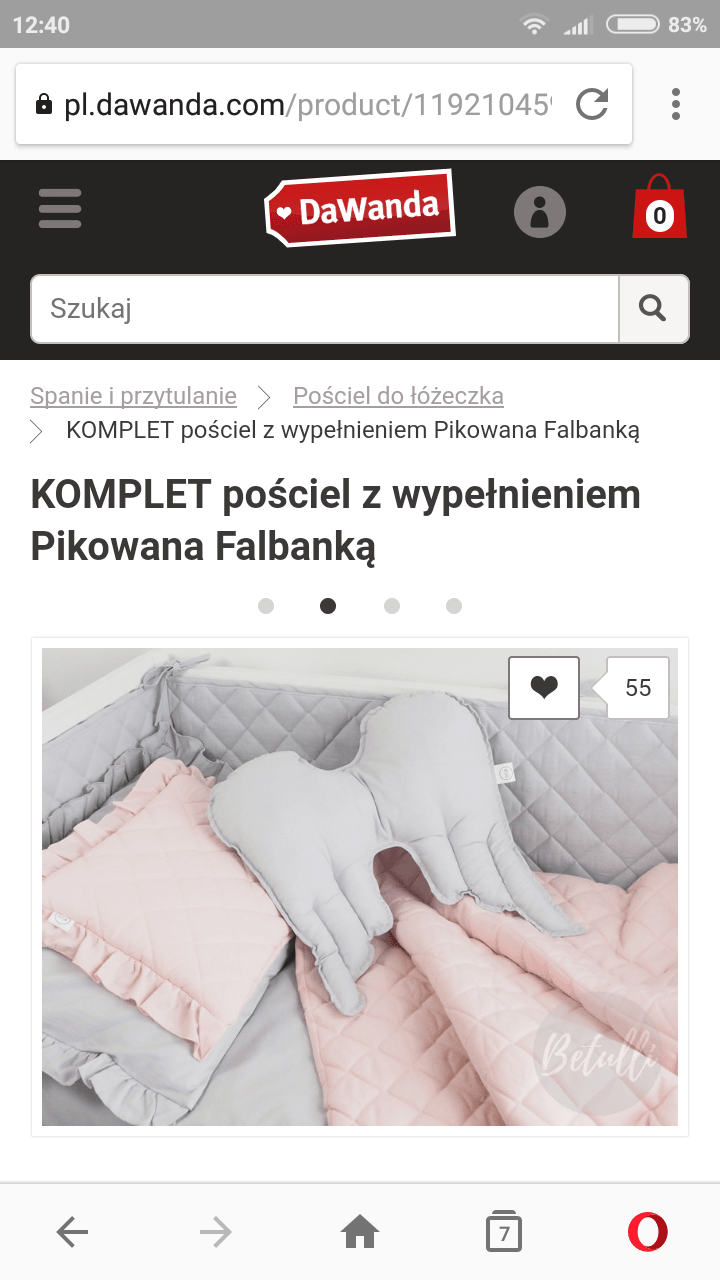Screen dimensions: 720x1280
Task: Go back with the browser back arrow
Action: click(72, 1232)
